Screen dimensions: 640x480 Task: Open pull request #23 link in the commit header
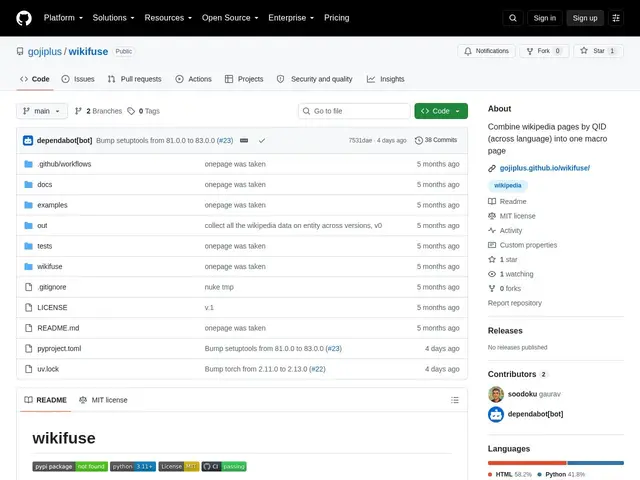(x=225, y=140)
